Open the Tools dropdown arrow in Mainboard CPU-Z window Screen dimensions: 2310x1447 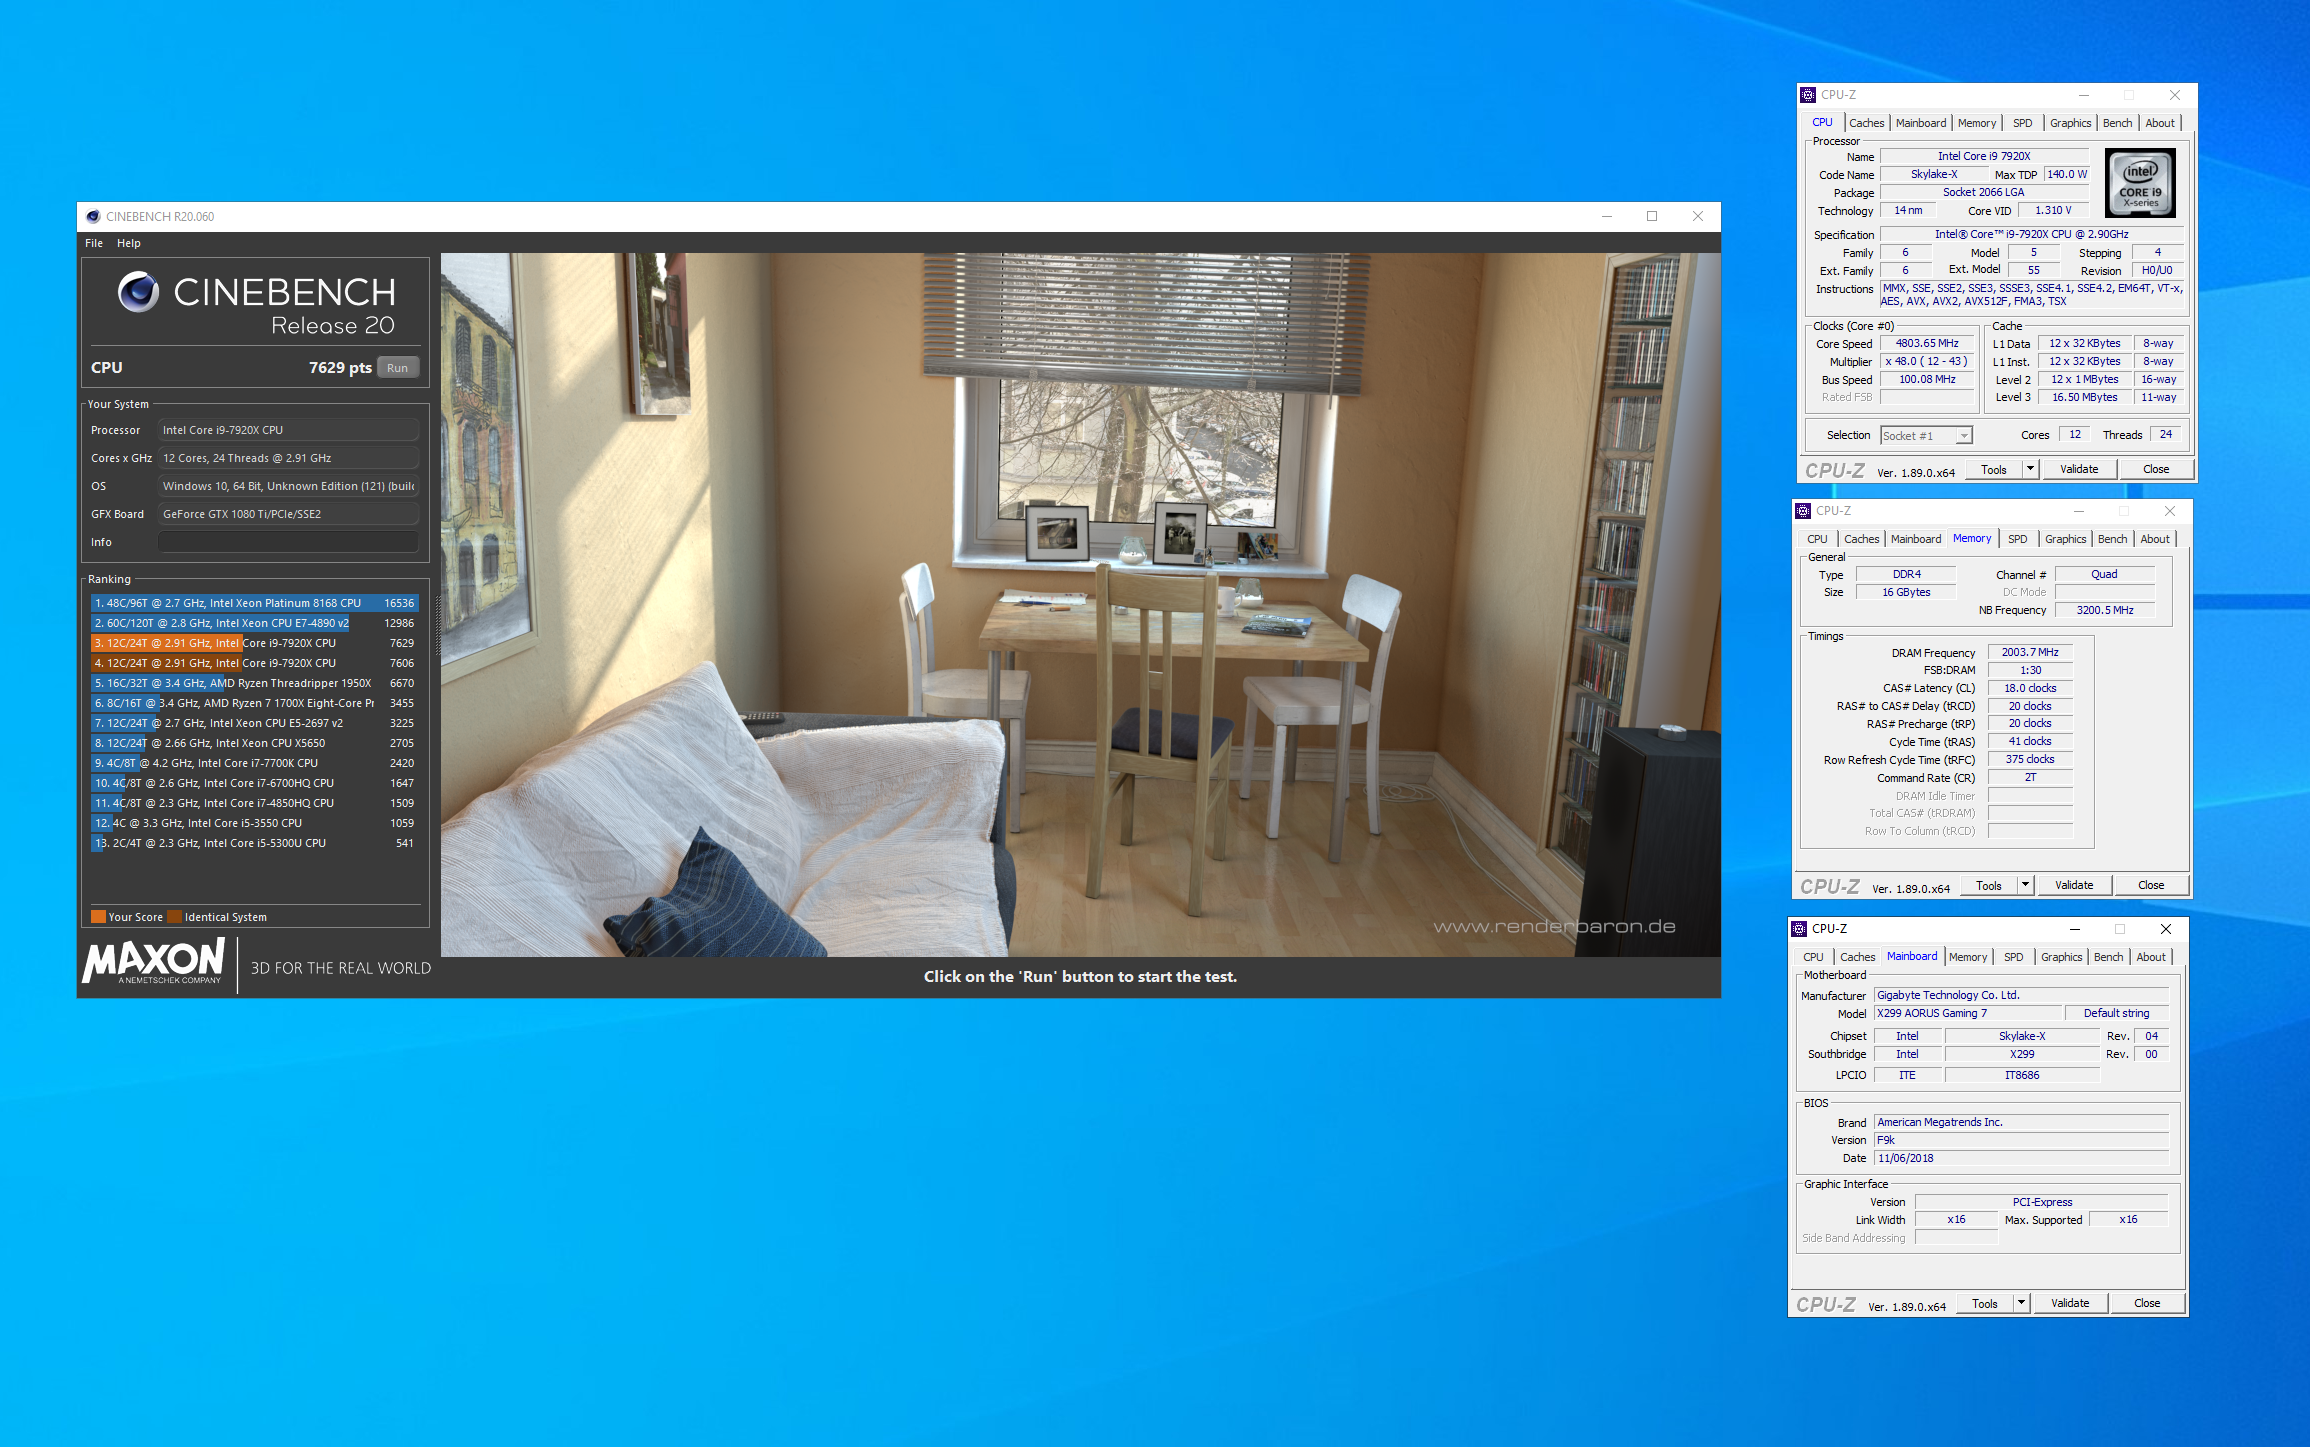[2021, 1303]
